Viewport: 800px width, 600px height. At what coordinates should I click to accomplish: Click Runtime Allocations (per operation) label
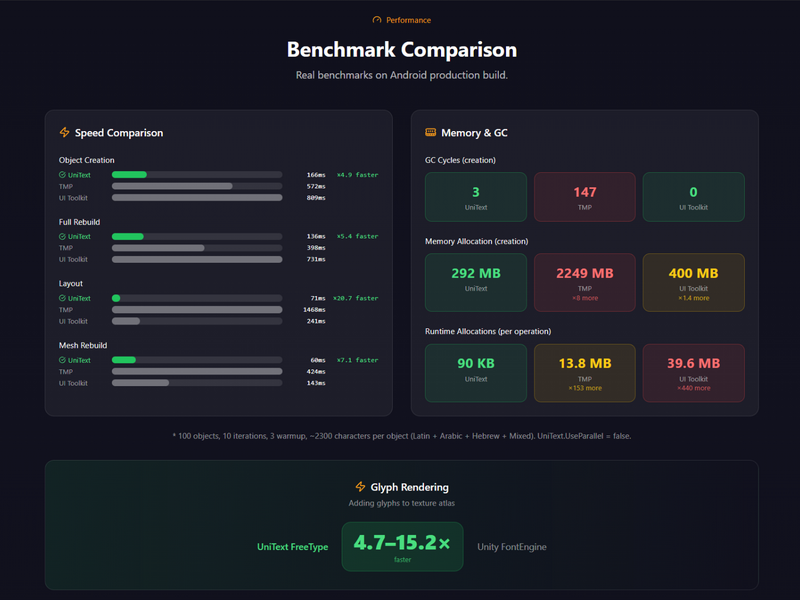click(488, 331)
